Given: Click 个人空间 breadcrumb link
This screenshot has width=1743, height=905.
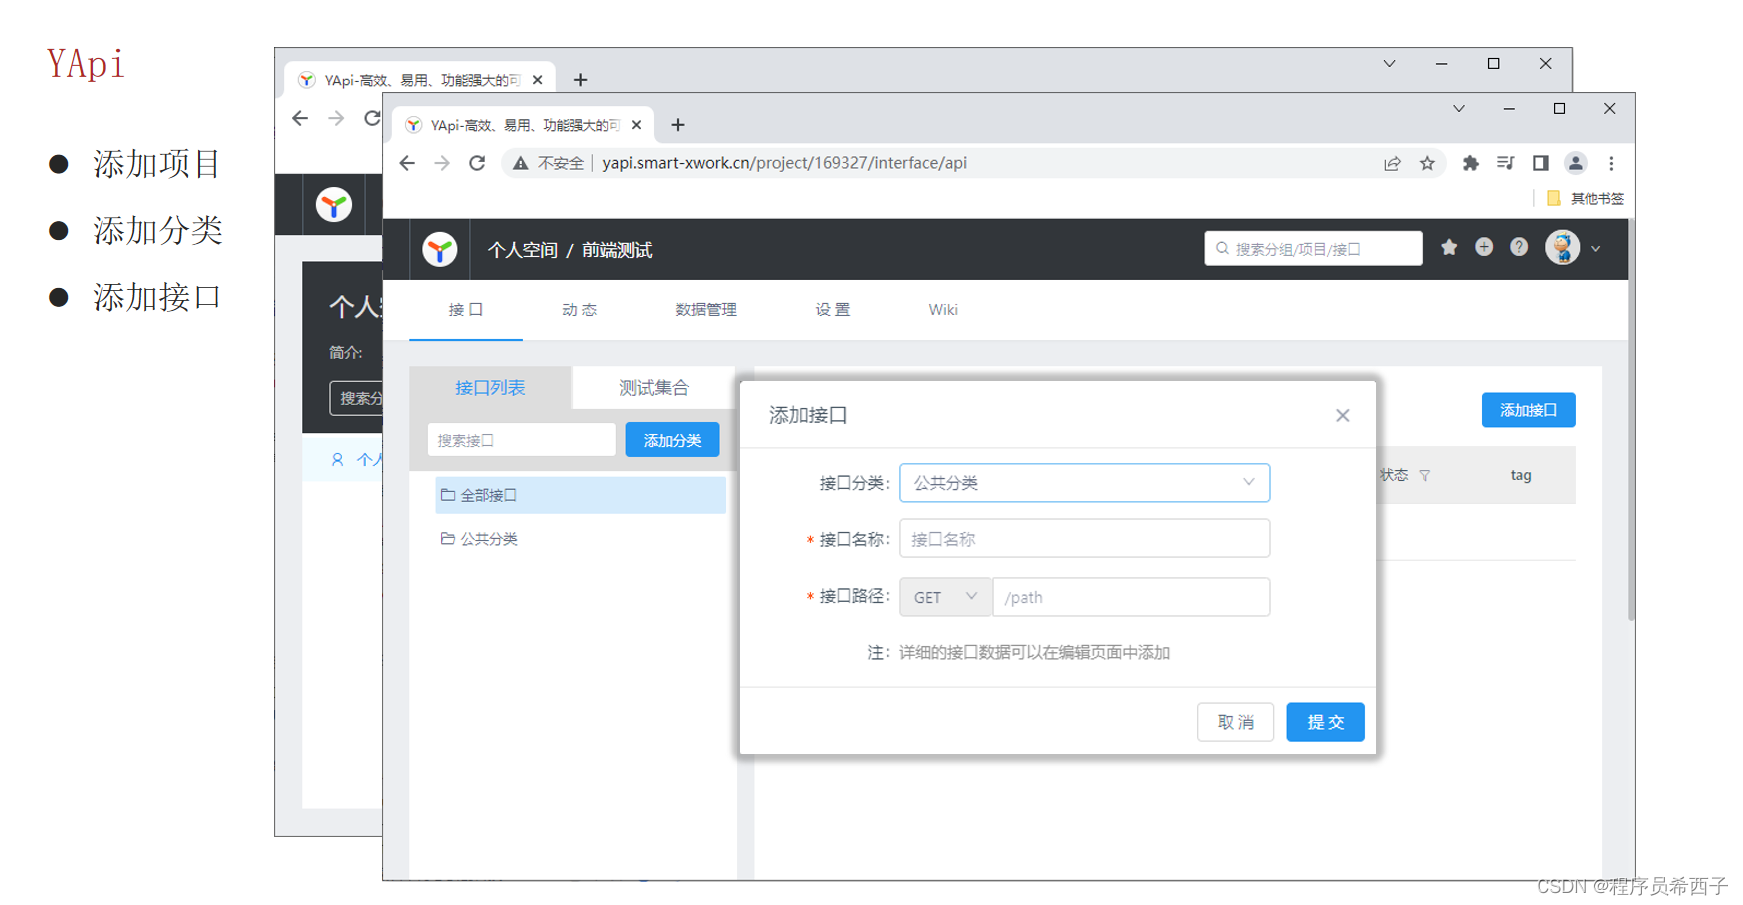Looking at the screenshot, I should click(x=523, y=250).
